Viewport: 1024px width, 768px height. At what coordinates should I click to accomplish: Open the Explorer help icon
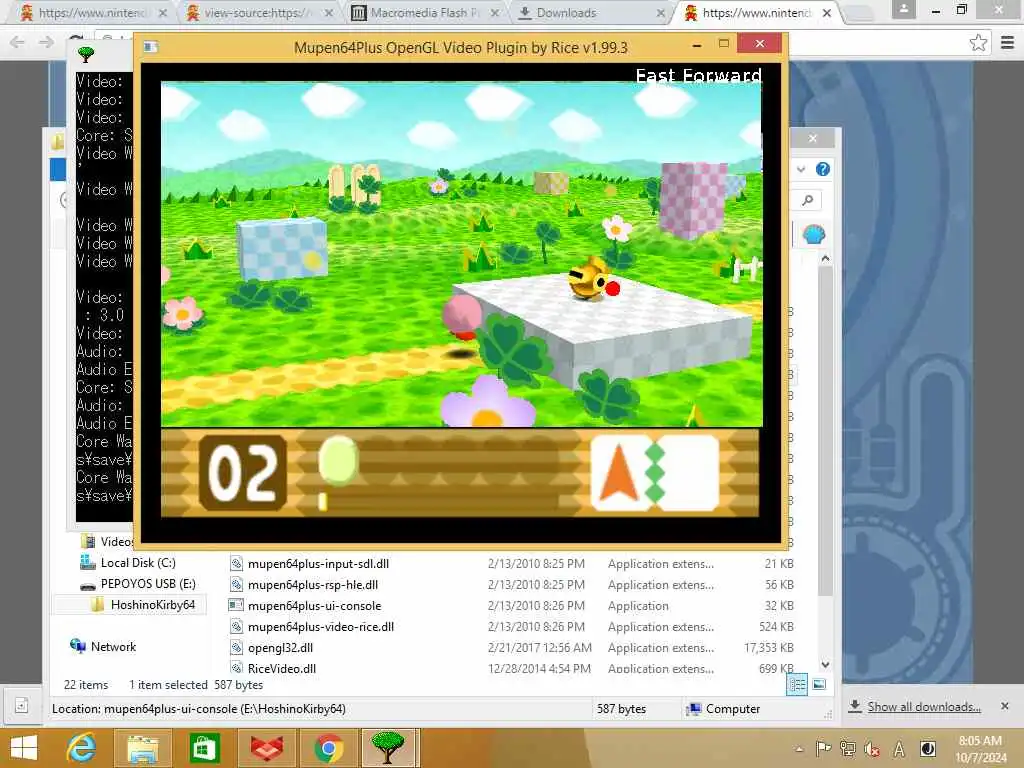coord(823,169)
